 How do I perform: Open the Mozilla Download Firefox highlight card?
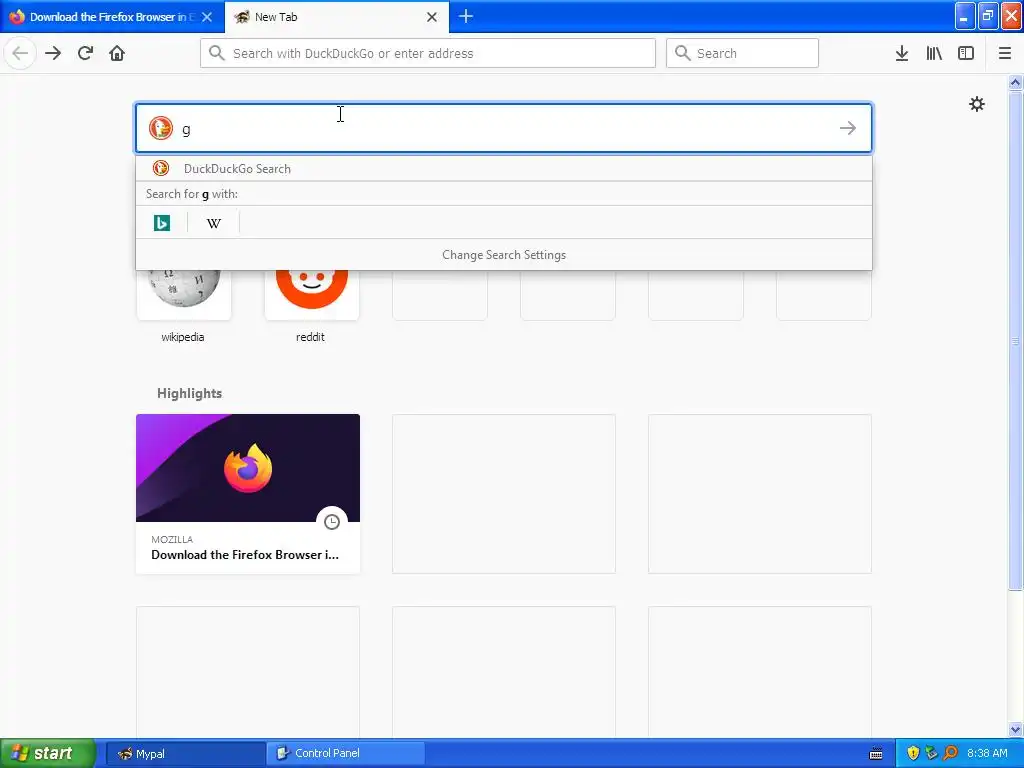[248, 494]
